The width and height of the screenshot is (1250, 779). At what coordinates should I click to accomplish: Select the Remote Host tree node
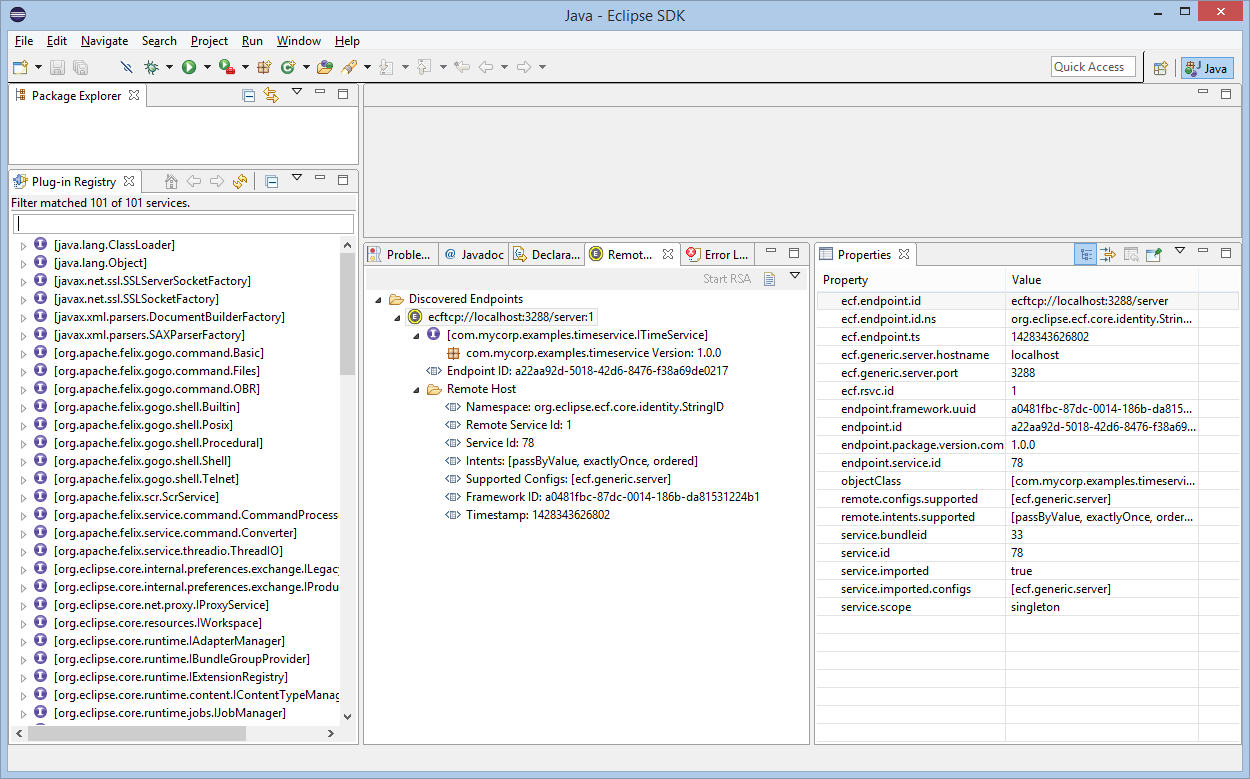481,389
